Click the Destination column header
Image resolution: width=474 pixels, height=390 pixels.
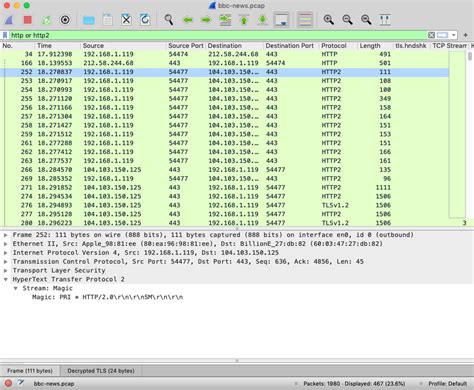pyautogui.click(x=235, y=46)
